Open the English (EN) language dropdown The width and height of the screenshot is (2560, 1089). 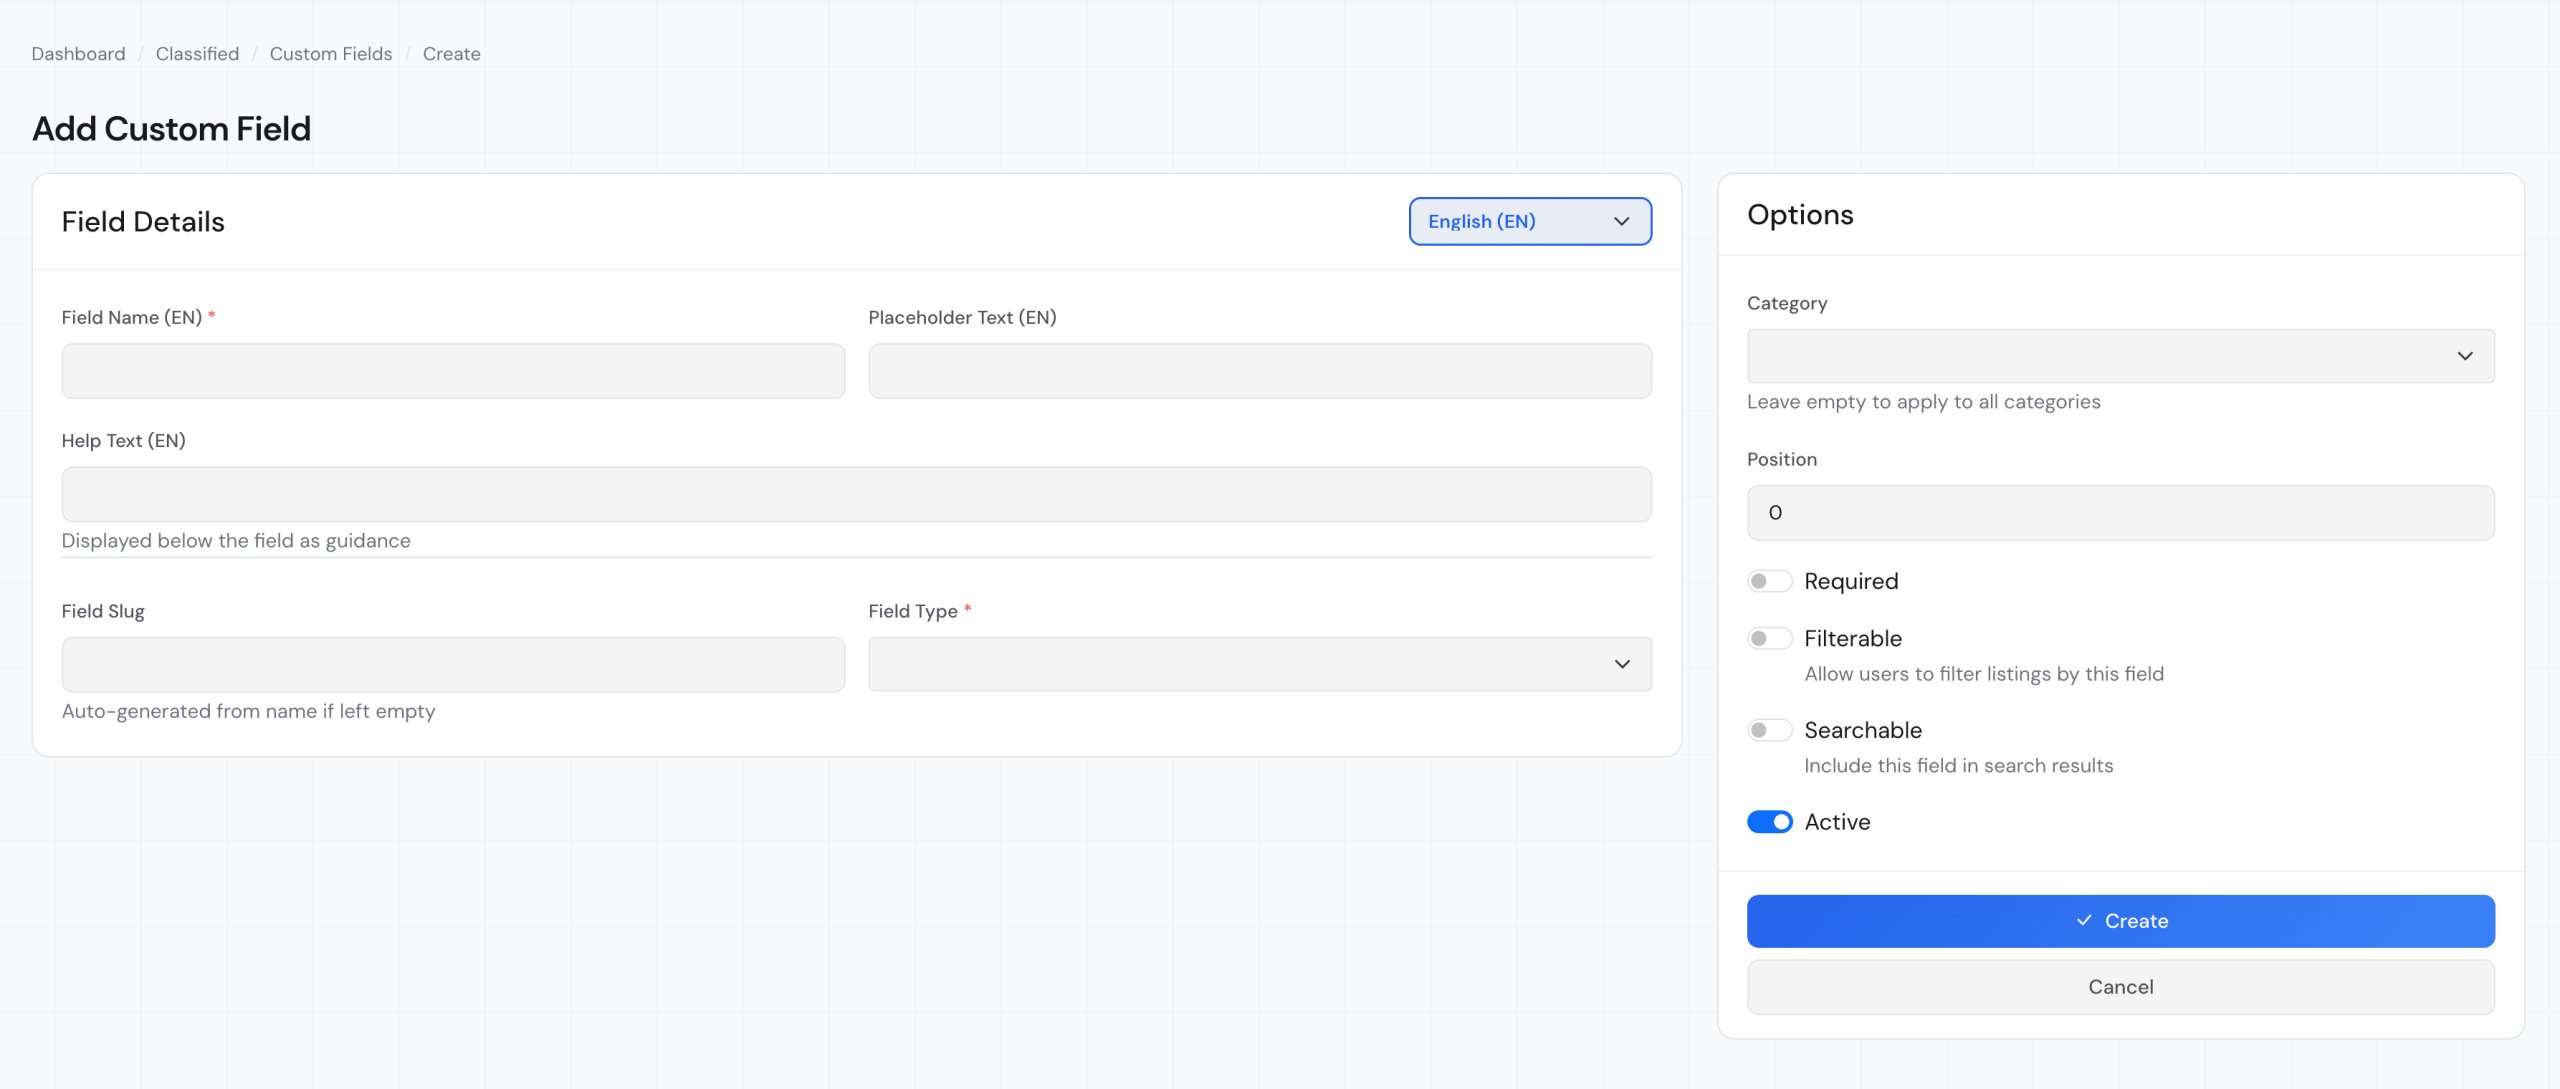(1529, 221)
